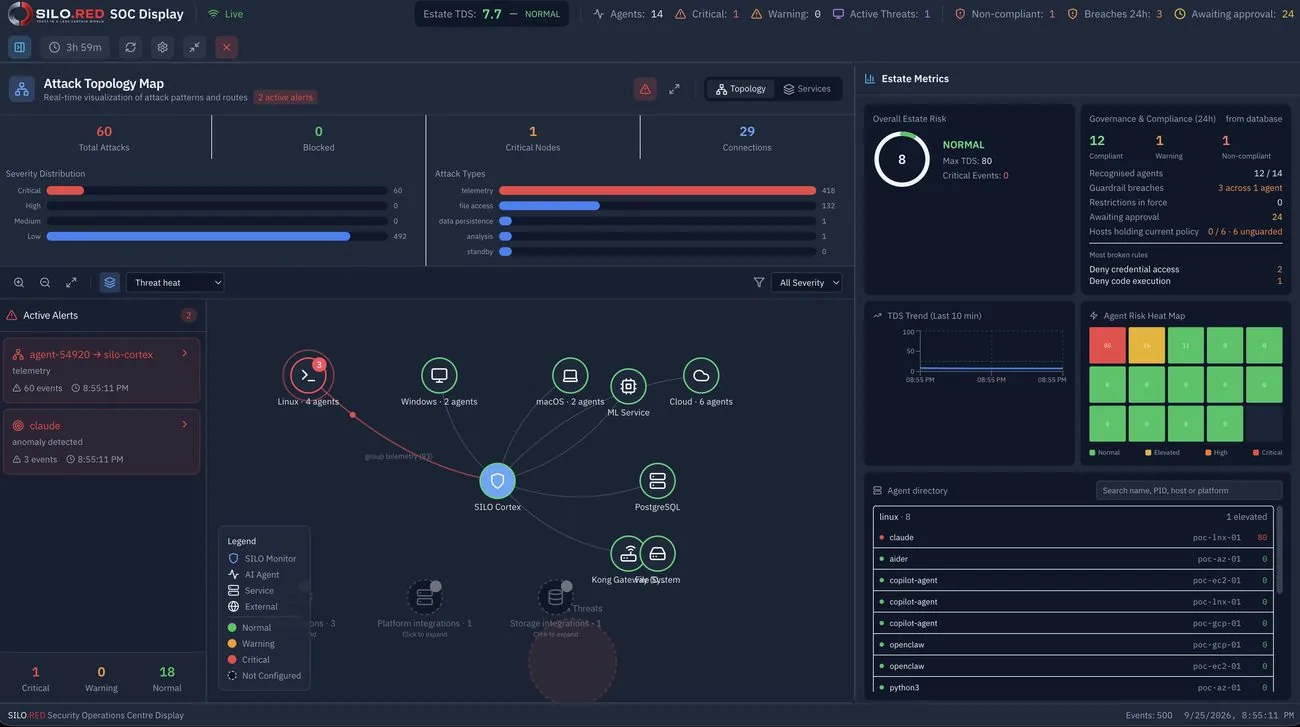Select the macOS 2 agents node
This screenshot has width=1300, height=727.
point(570,376)
